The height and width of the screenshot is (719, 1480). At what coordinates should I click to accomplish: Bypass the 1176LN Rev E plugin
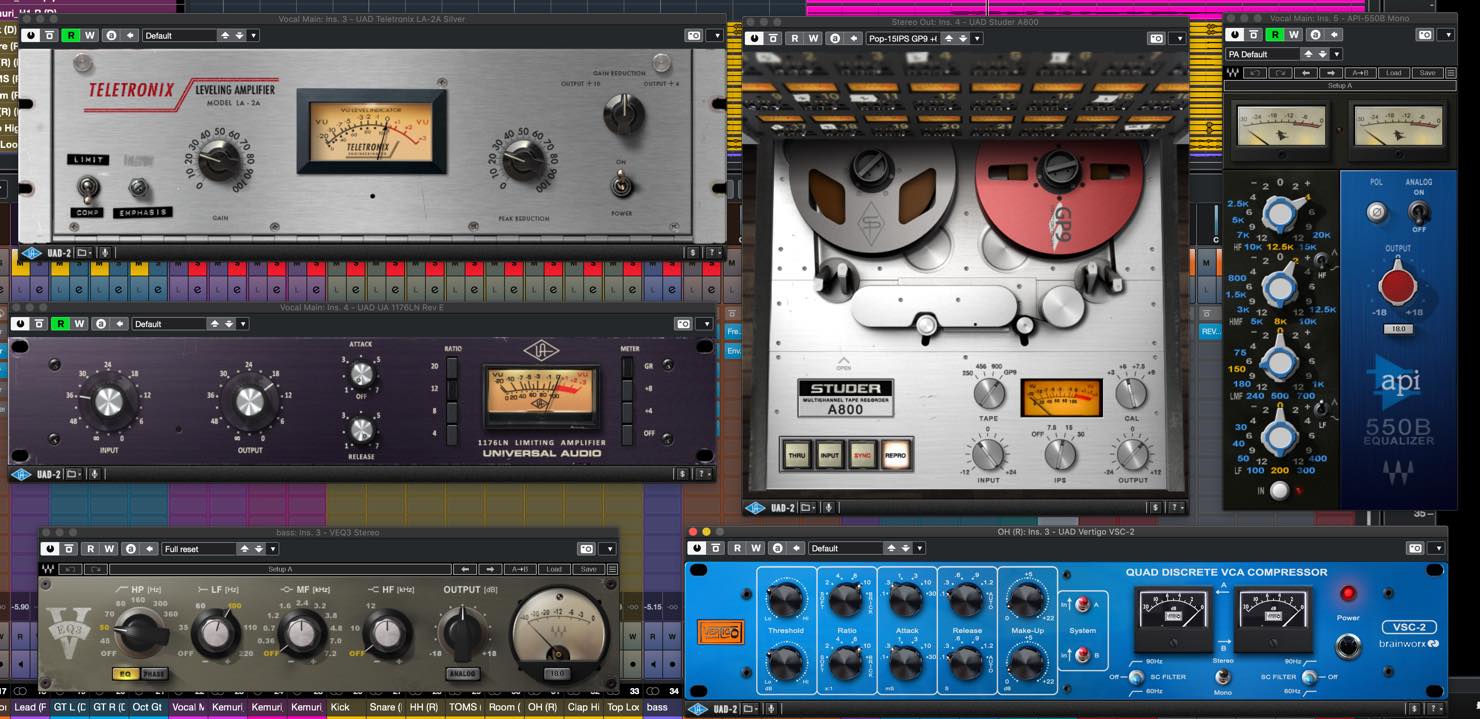click(20, 324)
